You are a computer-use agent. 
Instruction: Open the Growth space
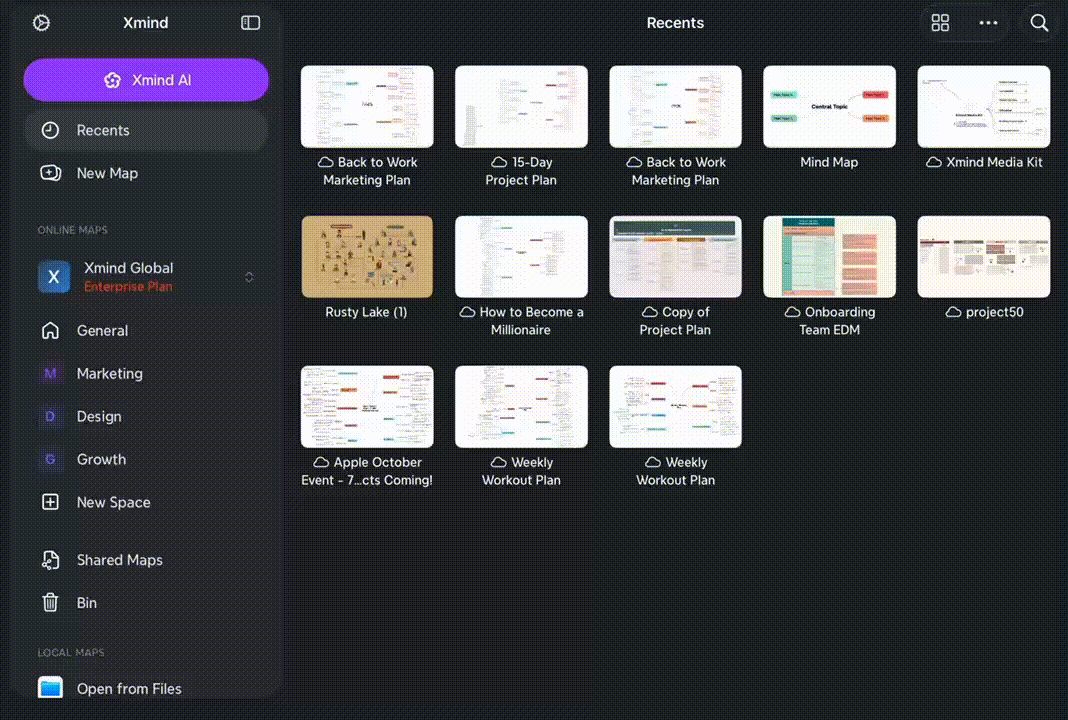click(146, 459)
